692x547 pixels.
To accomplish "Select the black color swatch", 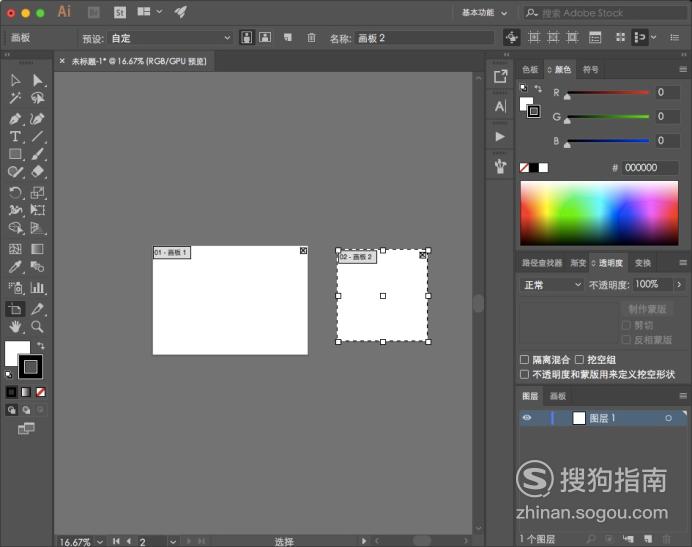I will pos(534,168).
